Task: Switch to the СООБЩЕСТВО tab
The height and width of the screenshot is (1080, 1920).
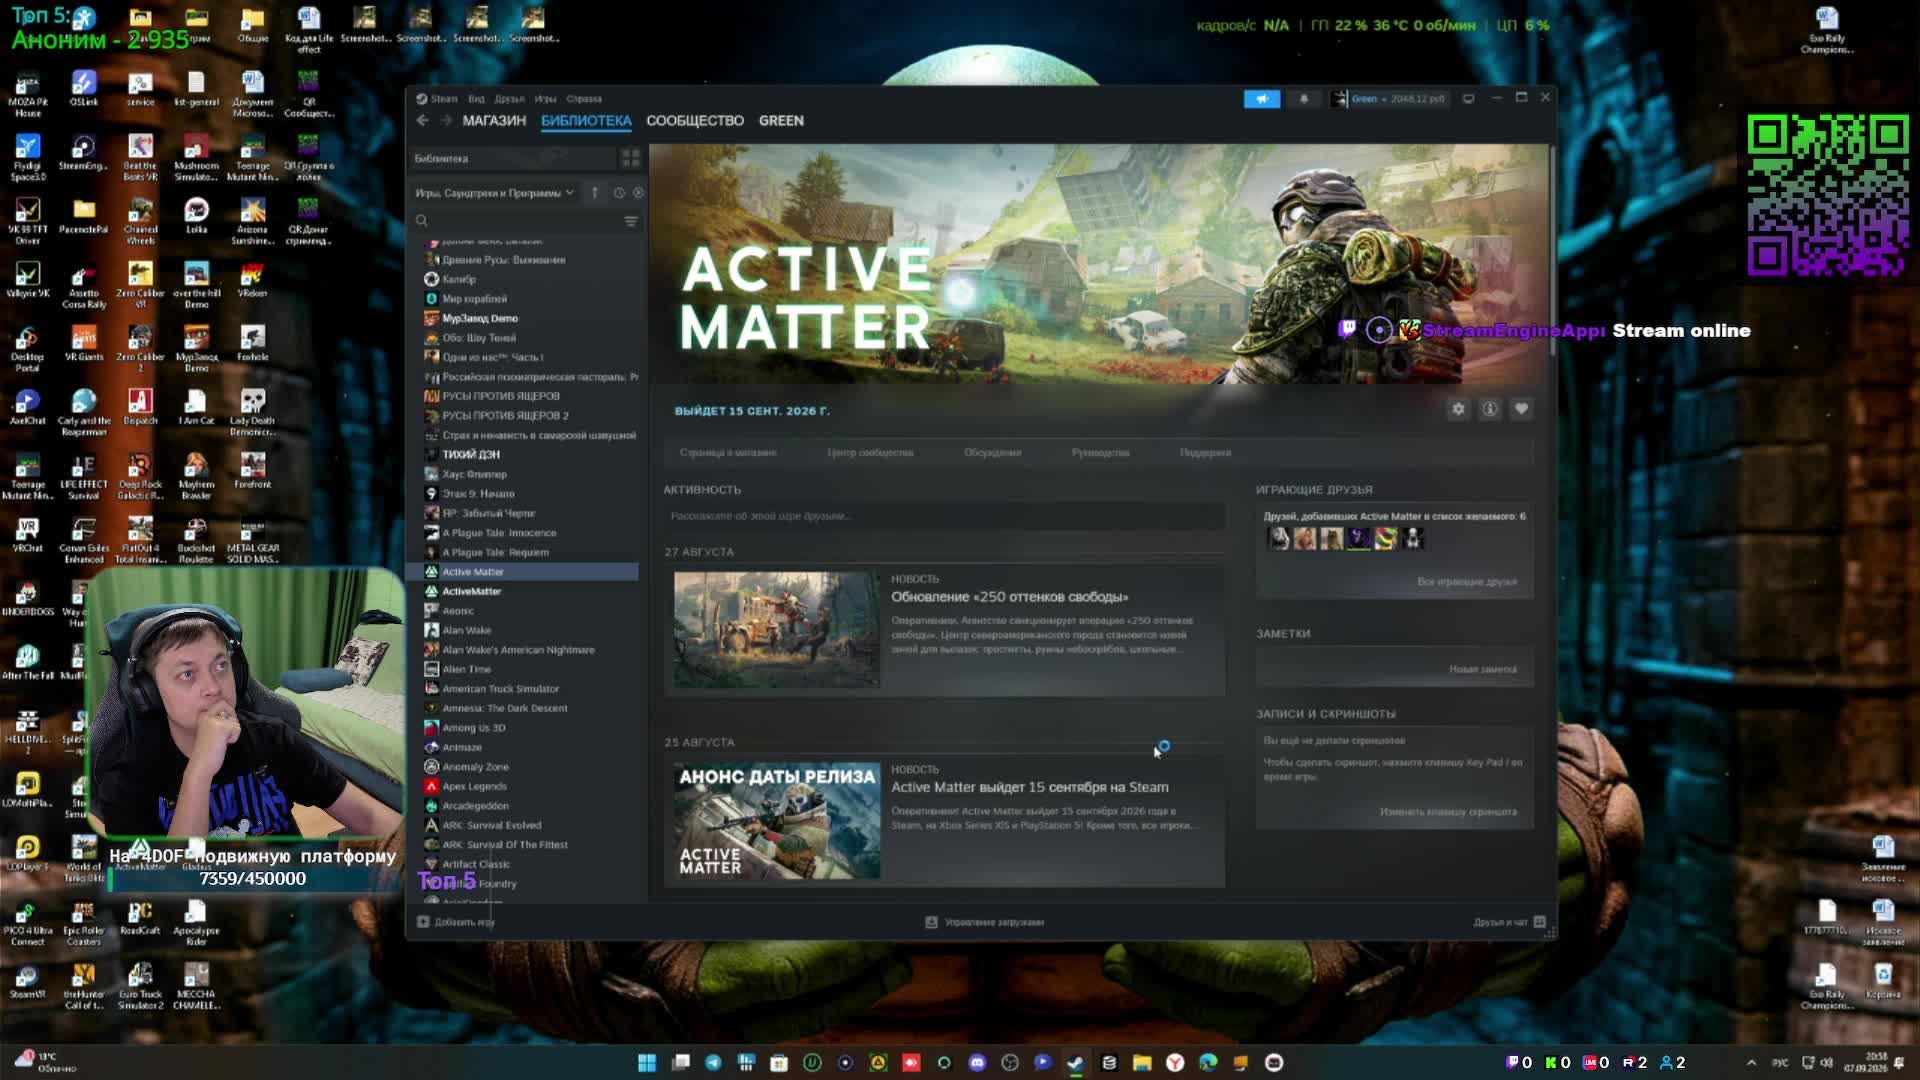Action: [695, 121]
